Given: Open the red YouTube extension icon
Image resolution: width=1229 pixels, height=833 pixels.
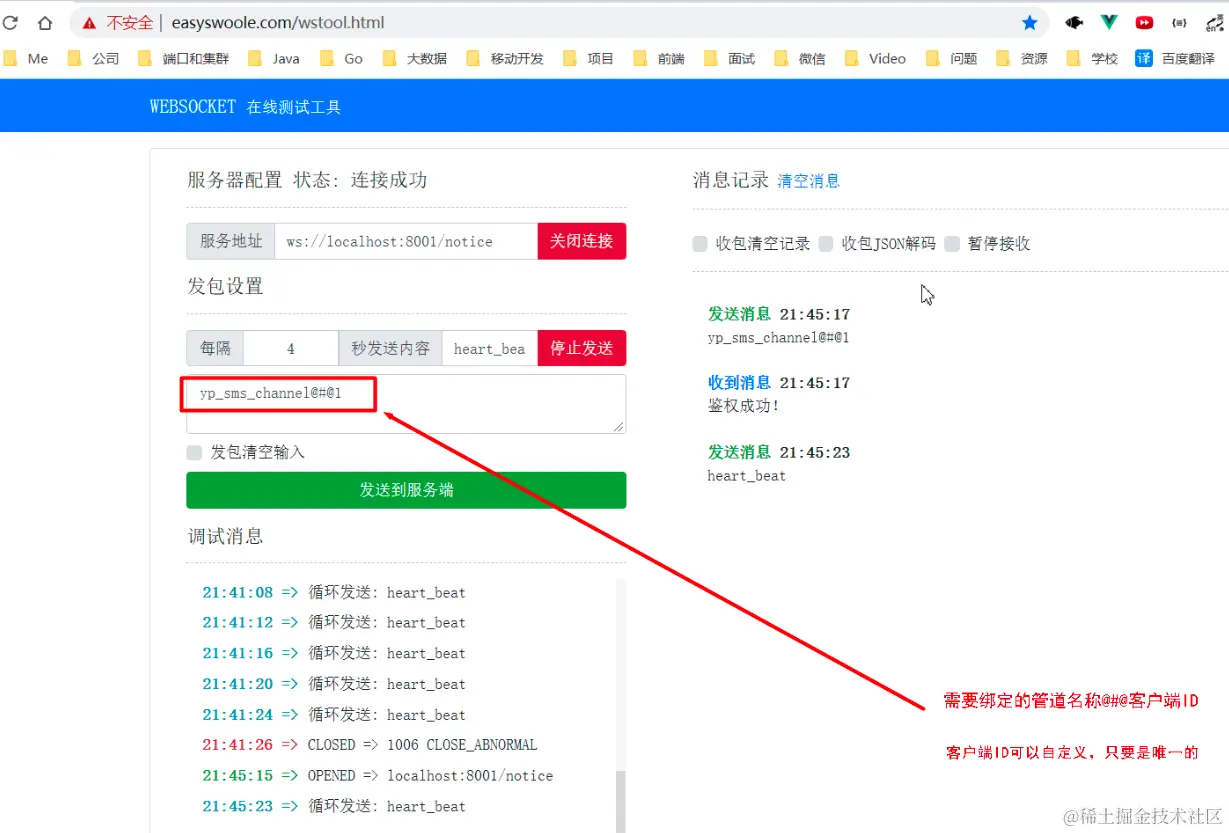Looking at the screenshot, I should coord(1144,22).
